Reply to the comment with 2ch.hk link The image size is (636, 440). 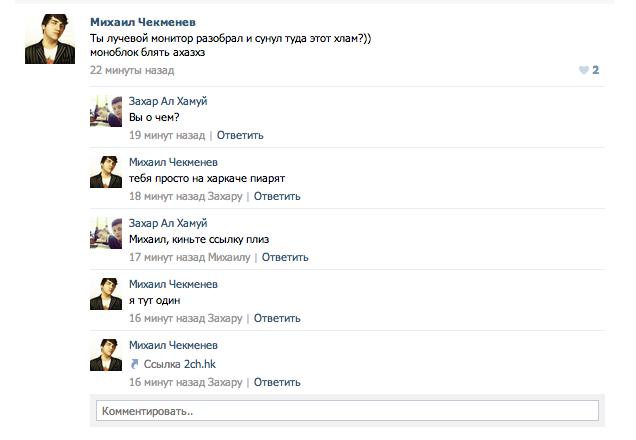click(x=277, y=382)
